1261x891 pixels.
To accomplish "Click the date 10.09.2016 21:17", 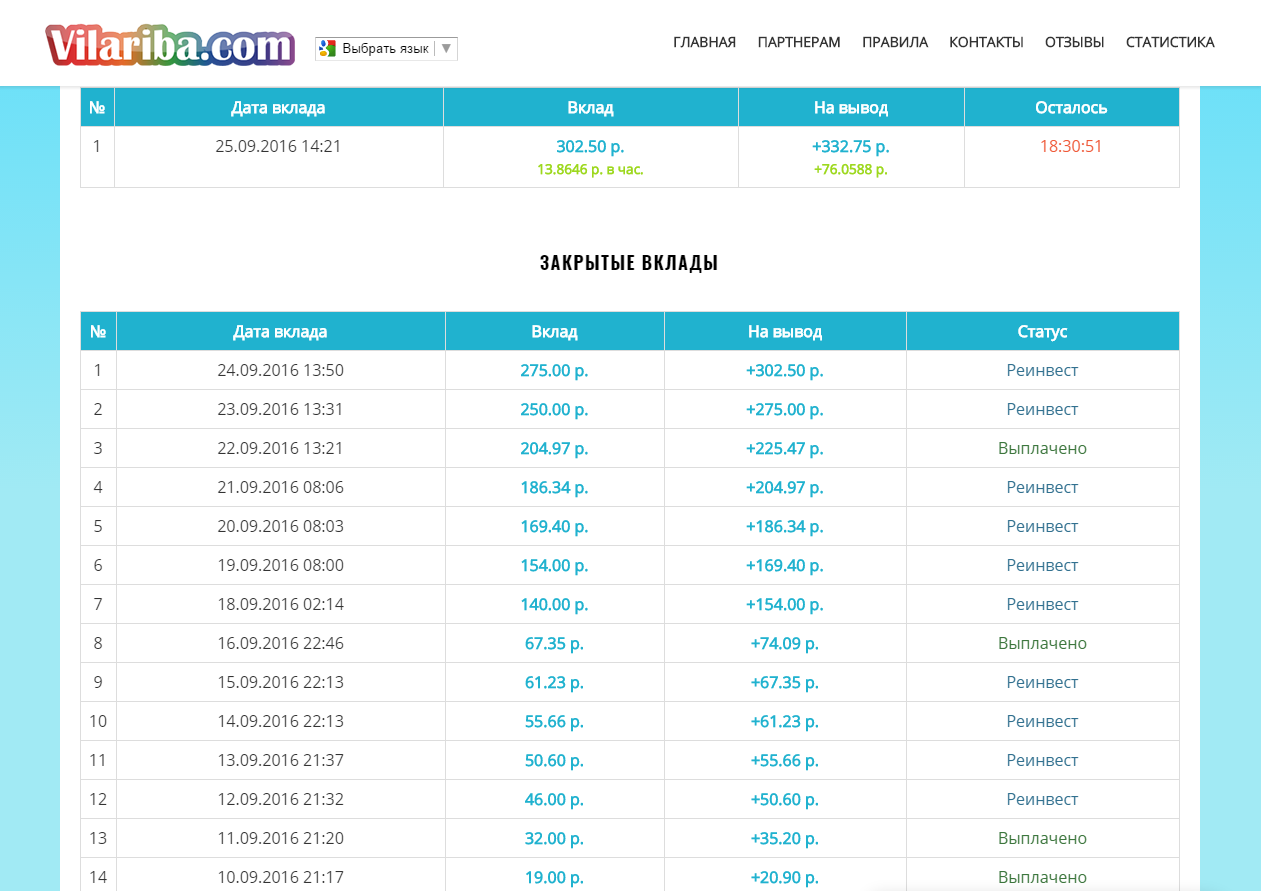I will pyautogui.click(x=280, y=877).
